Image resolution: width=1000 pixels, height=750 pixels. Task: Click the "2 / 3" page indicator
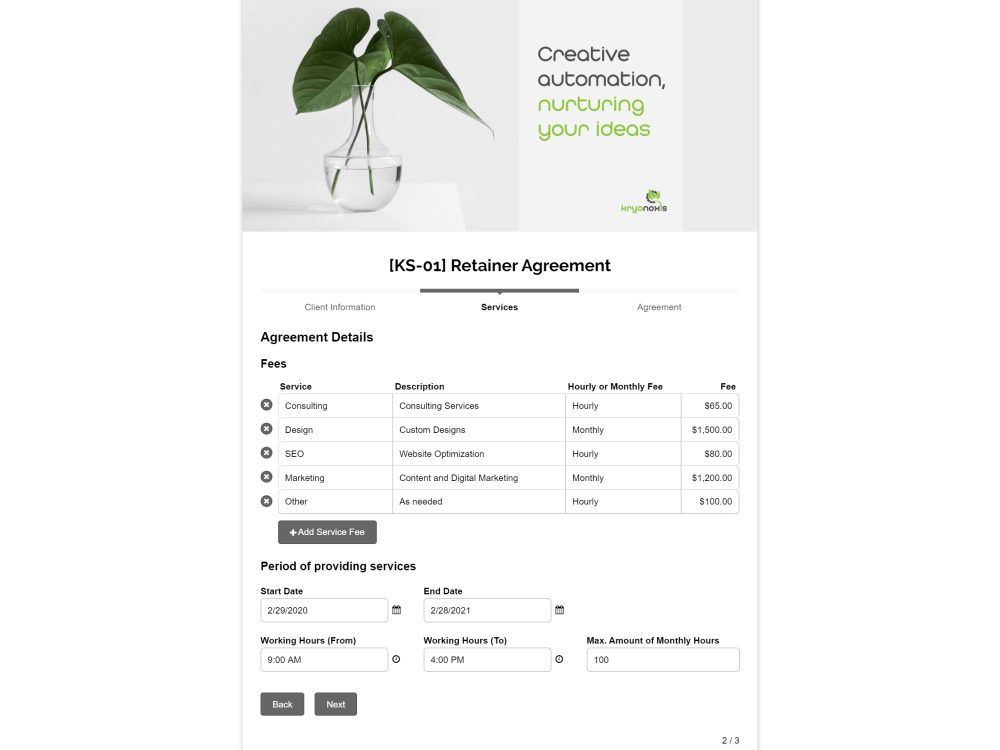[730, 740]
